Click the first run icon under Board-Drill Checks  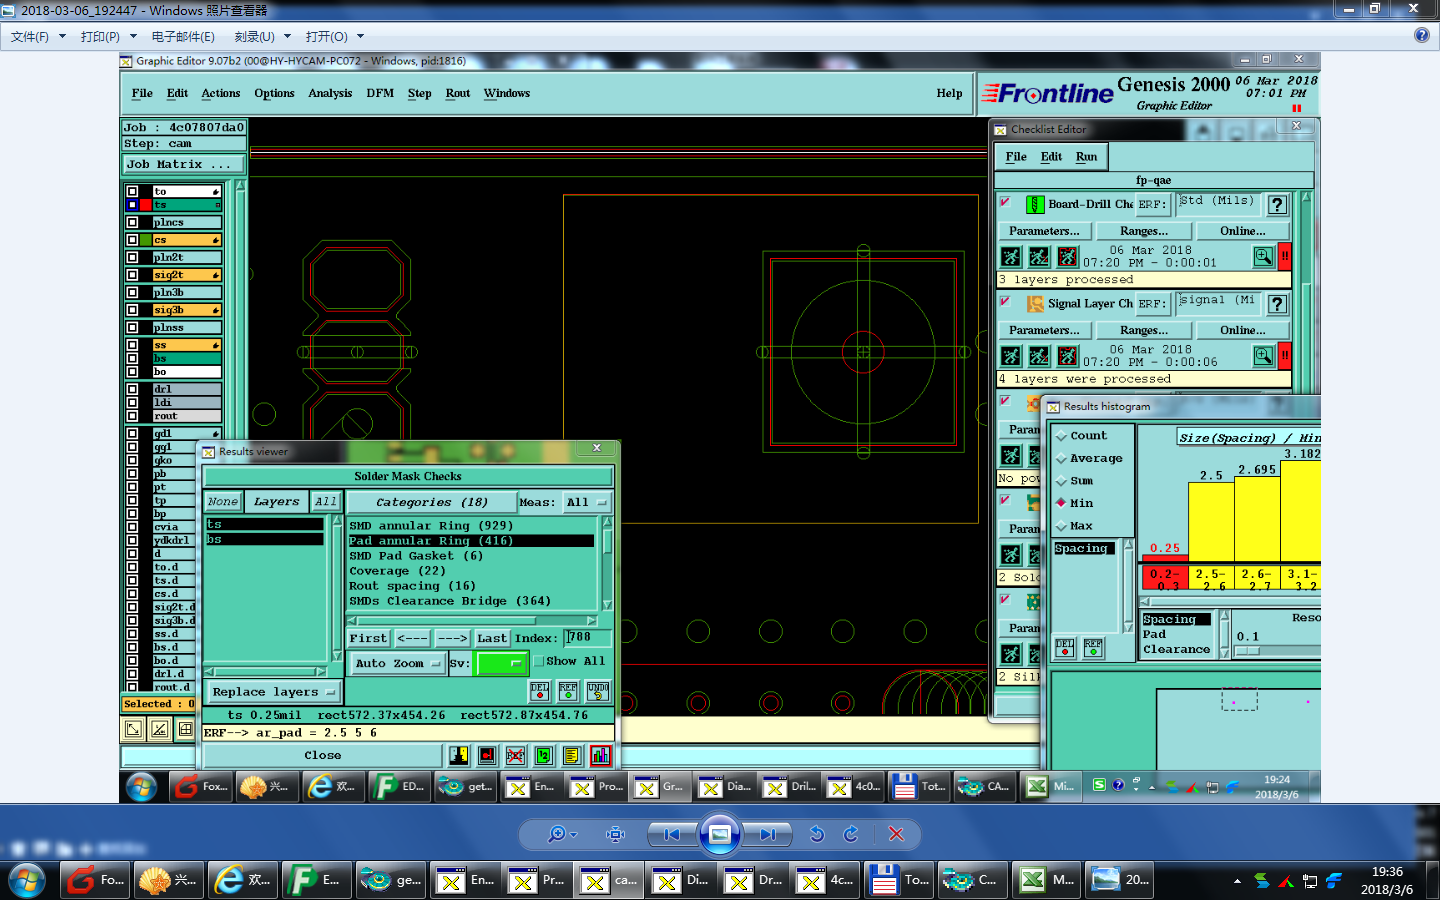tap(1011, 257)
